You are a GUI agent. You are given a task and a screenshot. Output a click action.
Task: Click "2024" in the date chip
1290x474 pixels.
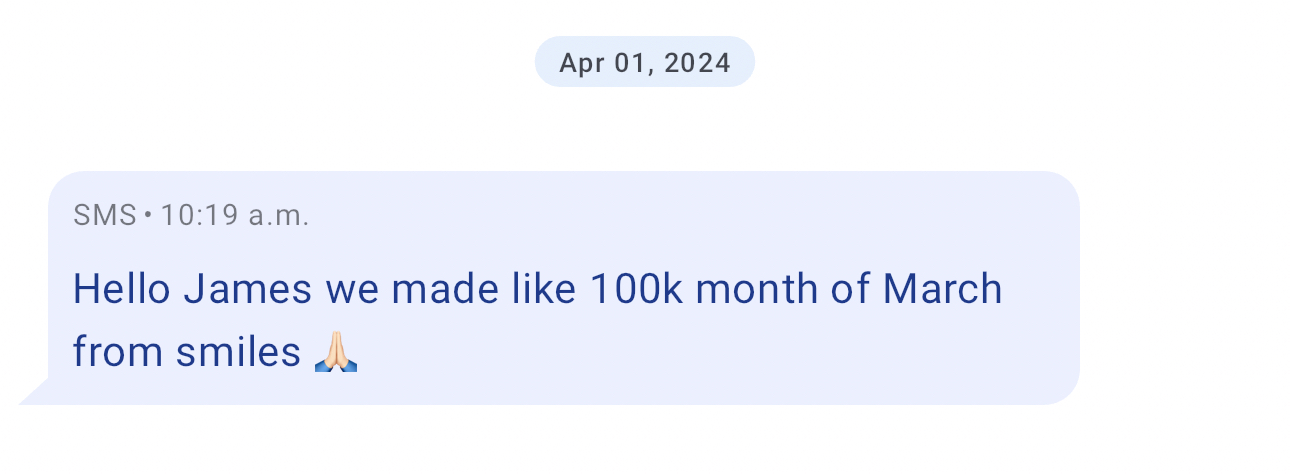697,63
